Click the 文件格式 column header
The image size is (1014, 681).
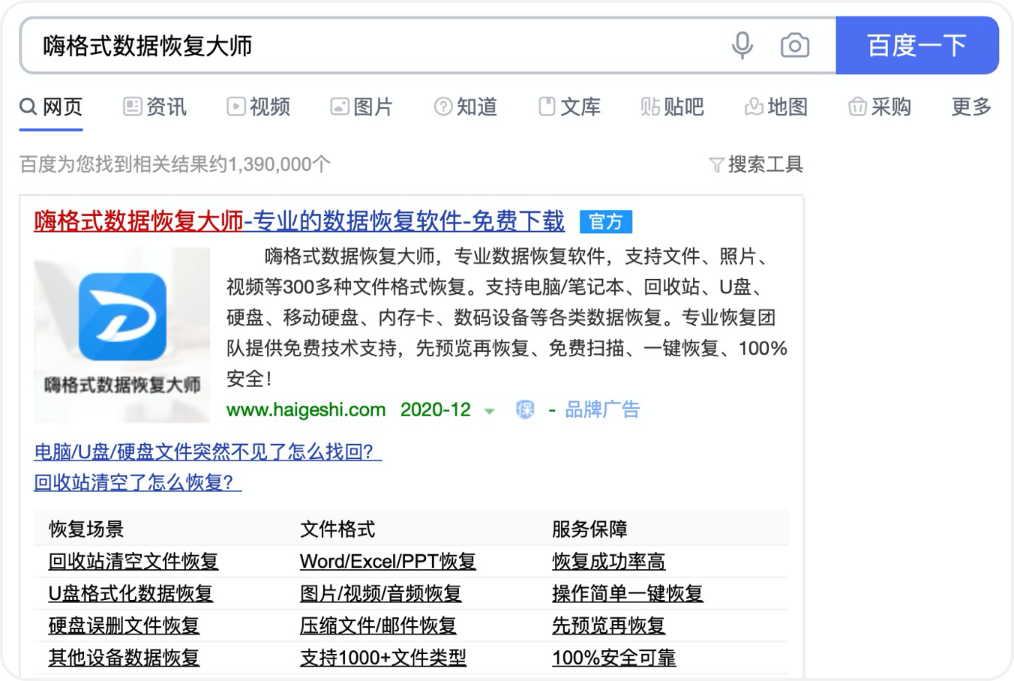(x=338, y=529)
